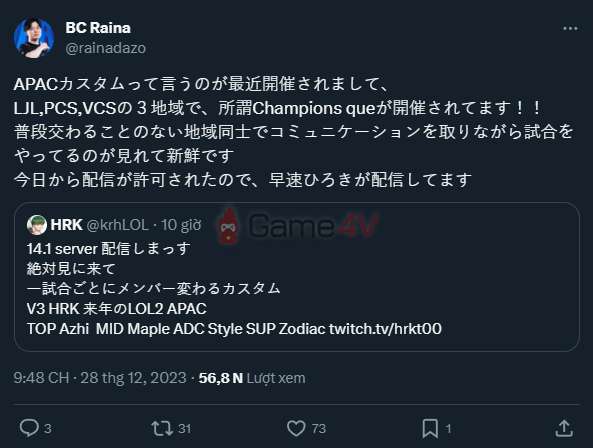Image resolution: width=593 pixels, height=448 pixels.
Task: Open the @rainadazo handle link
Action: click(106, 48)
